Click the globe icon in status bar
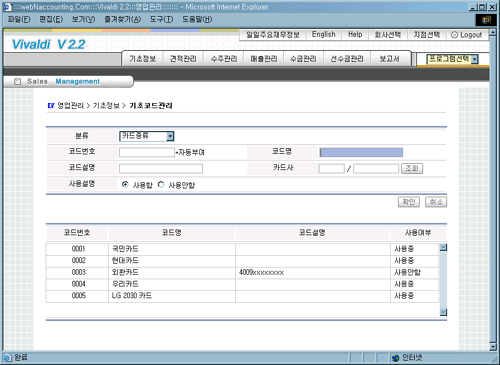This screenshot has height=365, width=500. (x=395, y=358)
